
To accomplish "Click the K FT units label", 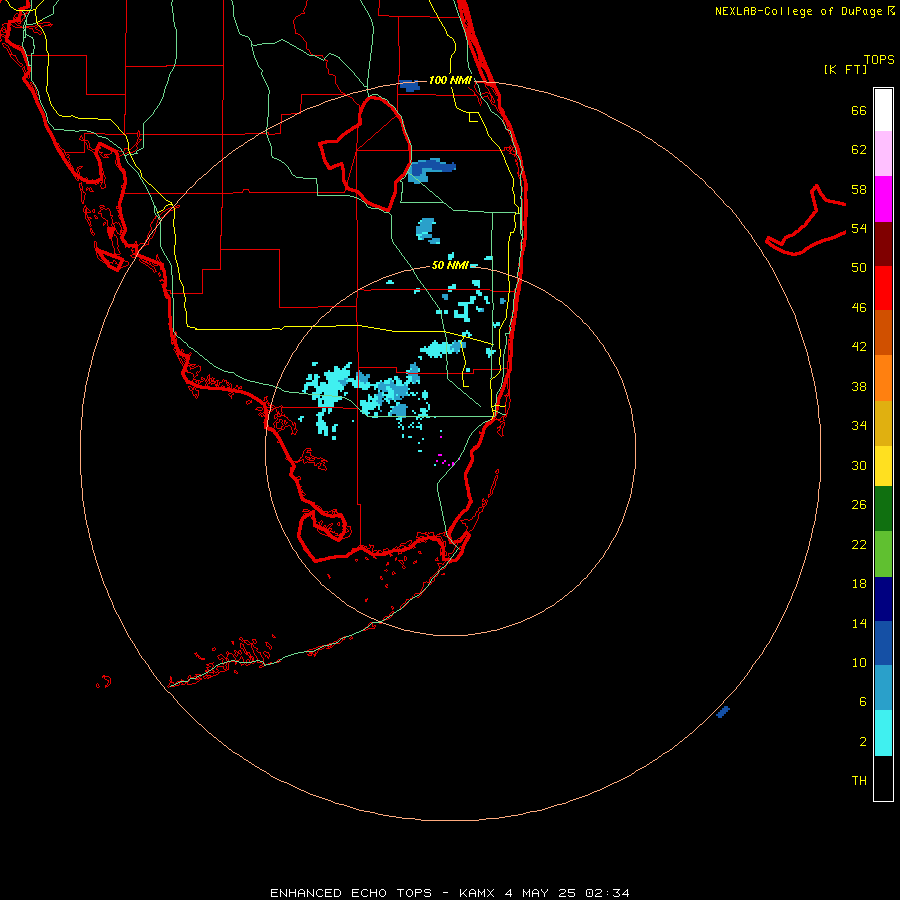I will click(845, 69).
